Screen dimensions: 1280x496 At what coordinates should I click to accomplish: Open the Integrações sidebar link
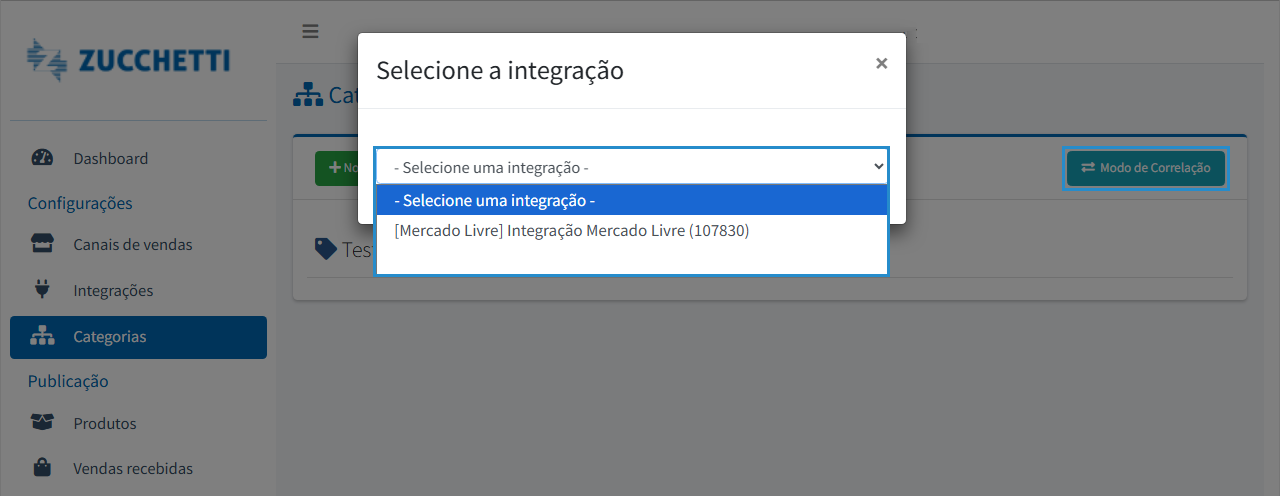coord(113,290)
